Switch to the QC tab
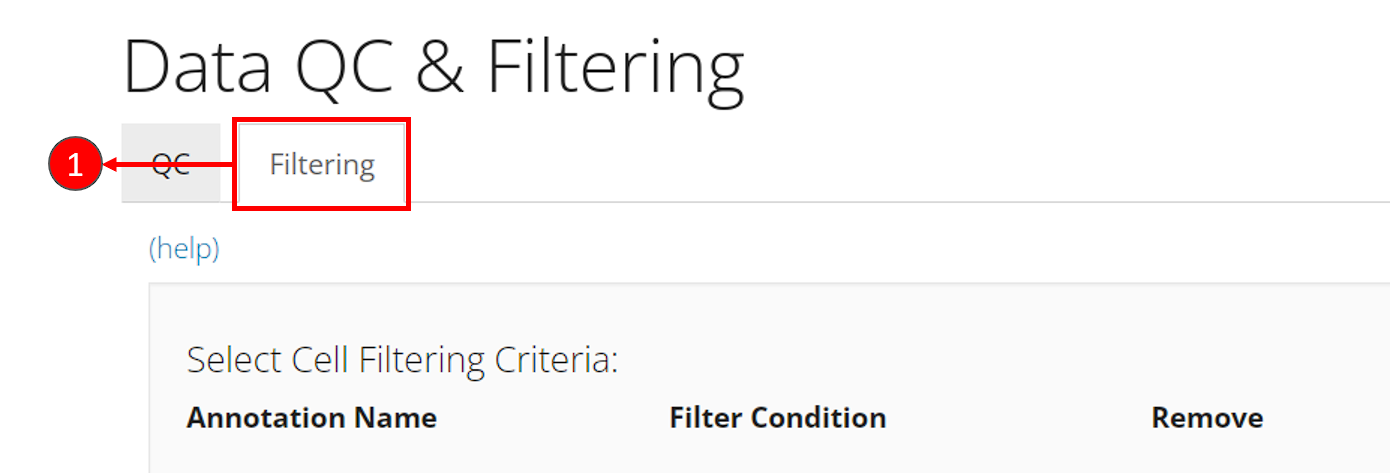This screenshot has width=1390, height=473. tap(171, 164)
